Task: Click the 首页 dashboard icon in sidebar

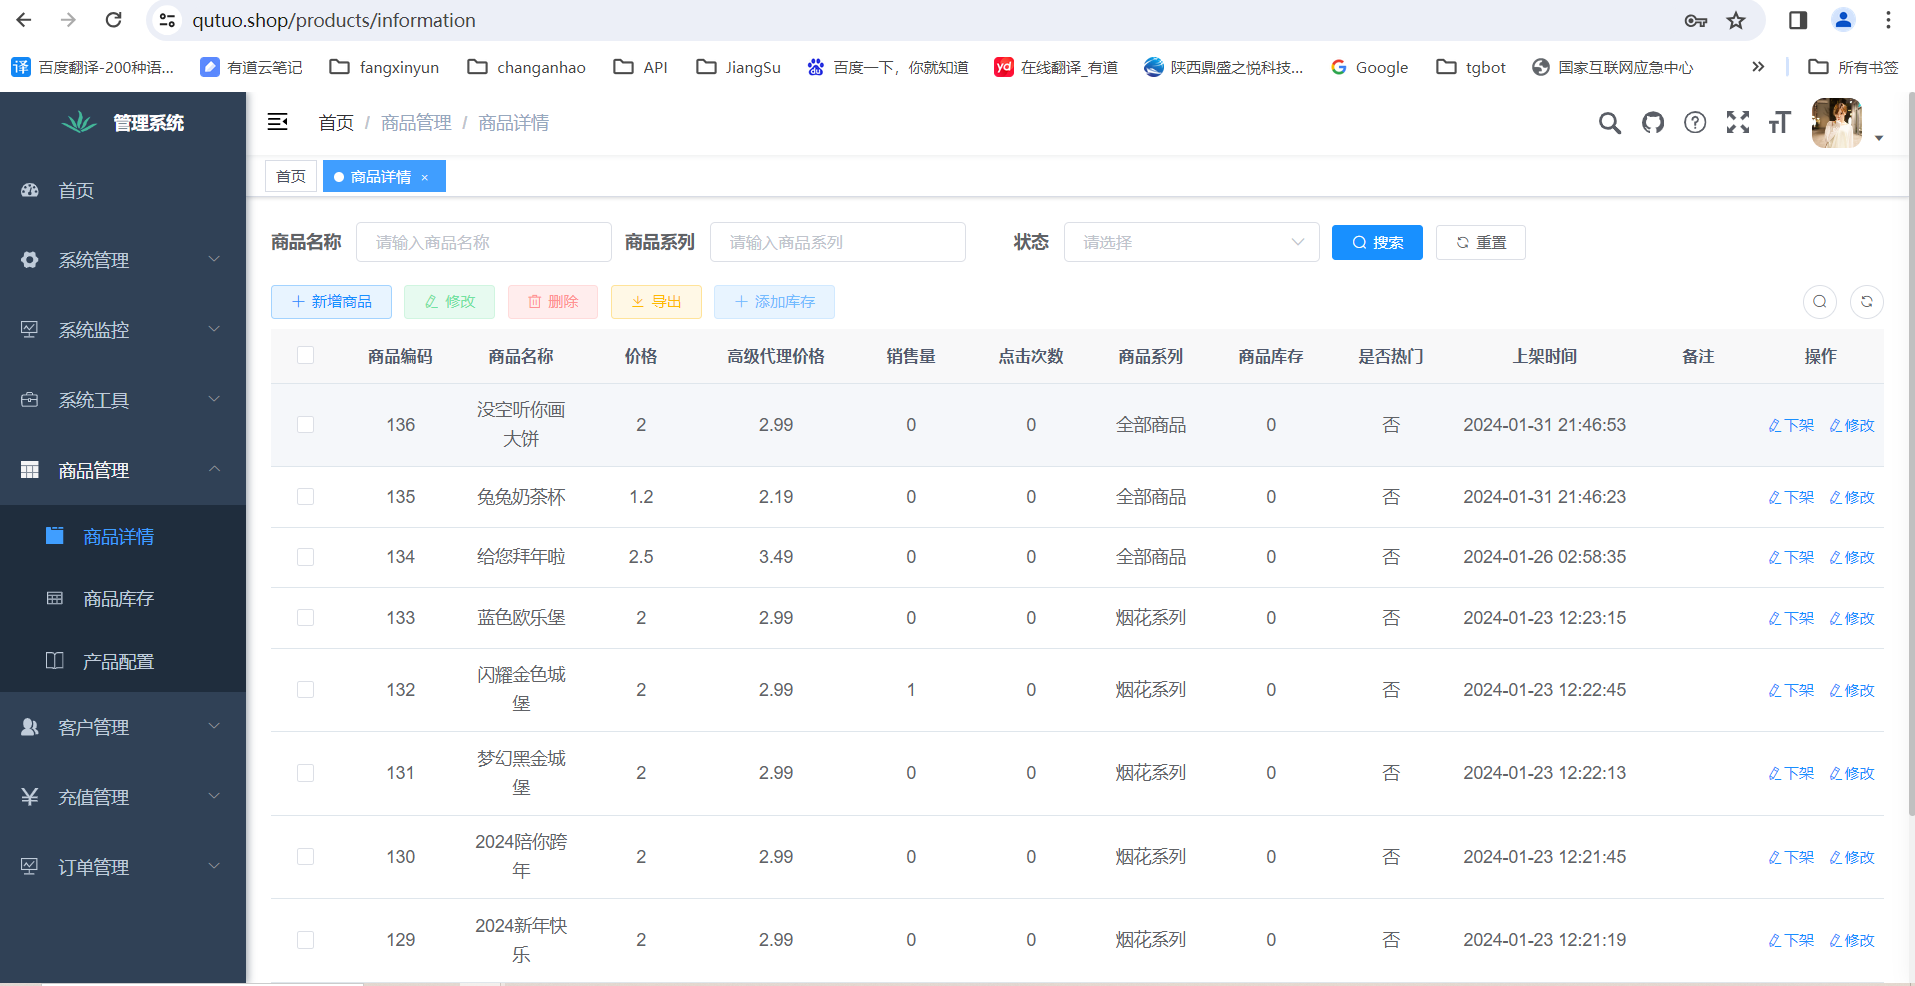Action: pyautogui.click(x=30, y=190)
